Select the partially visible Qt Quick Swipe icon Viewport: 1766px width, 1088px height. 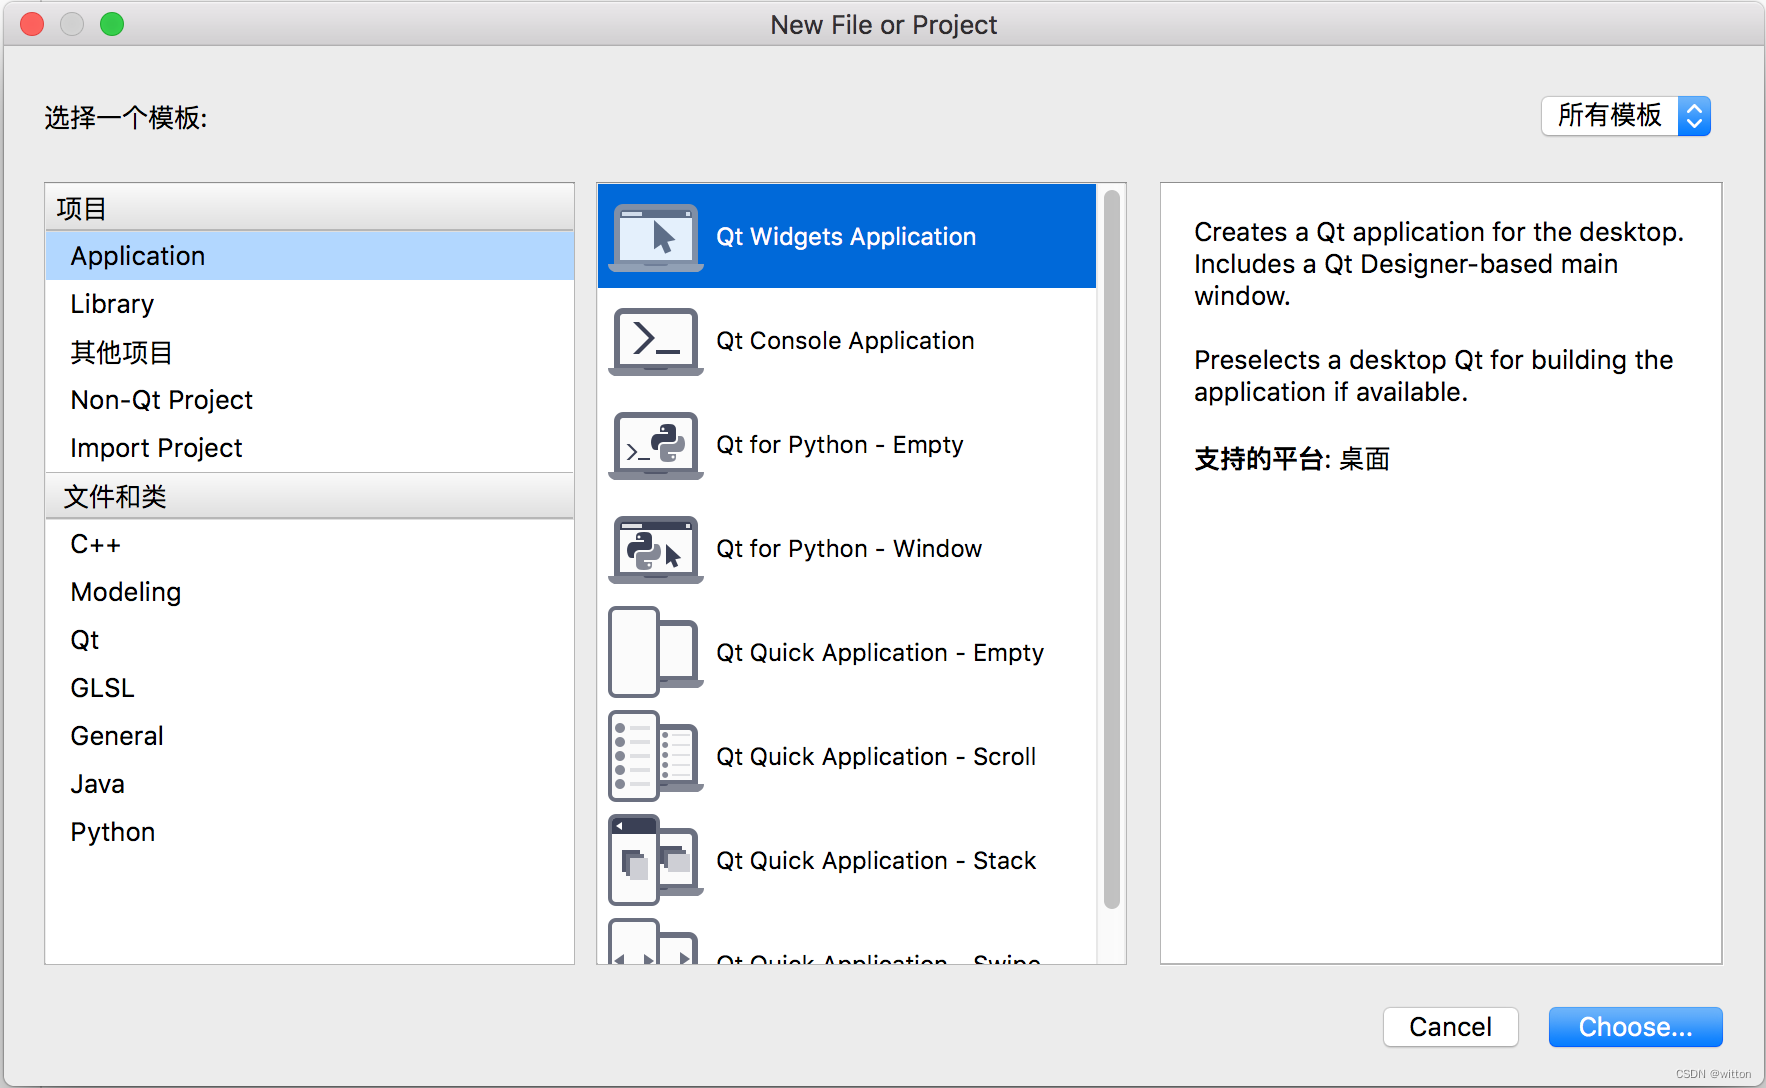tap(655, 943)
